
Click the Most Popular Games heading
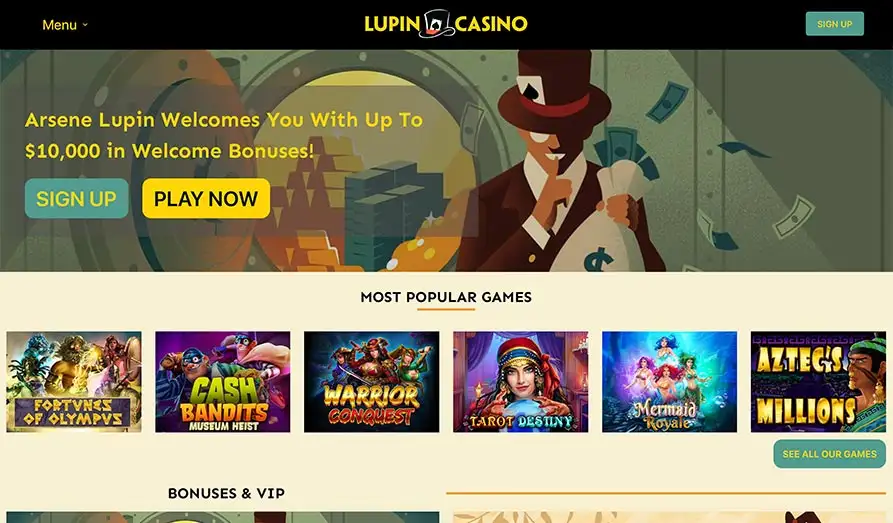pyautogui.click(x=446, y=297)
